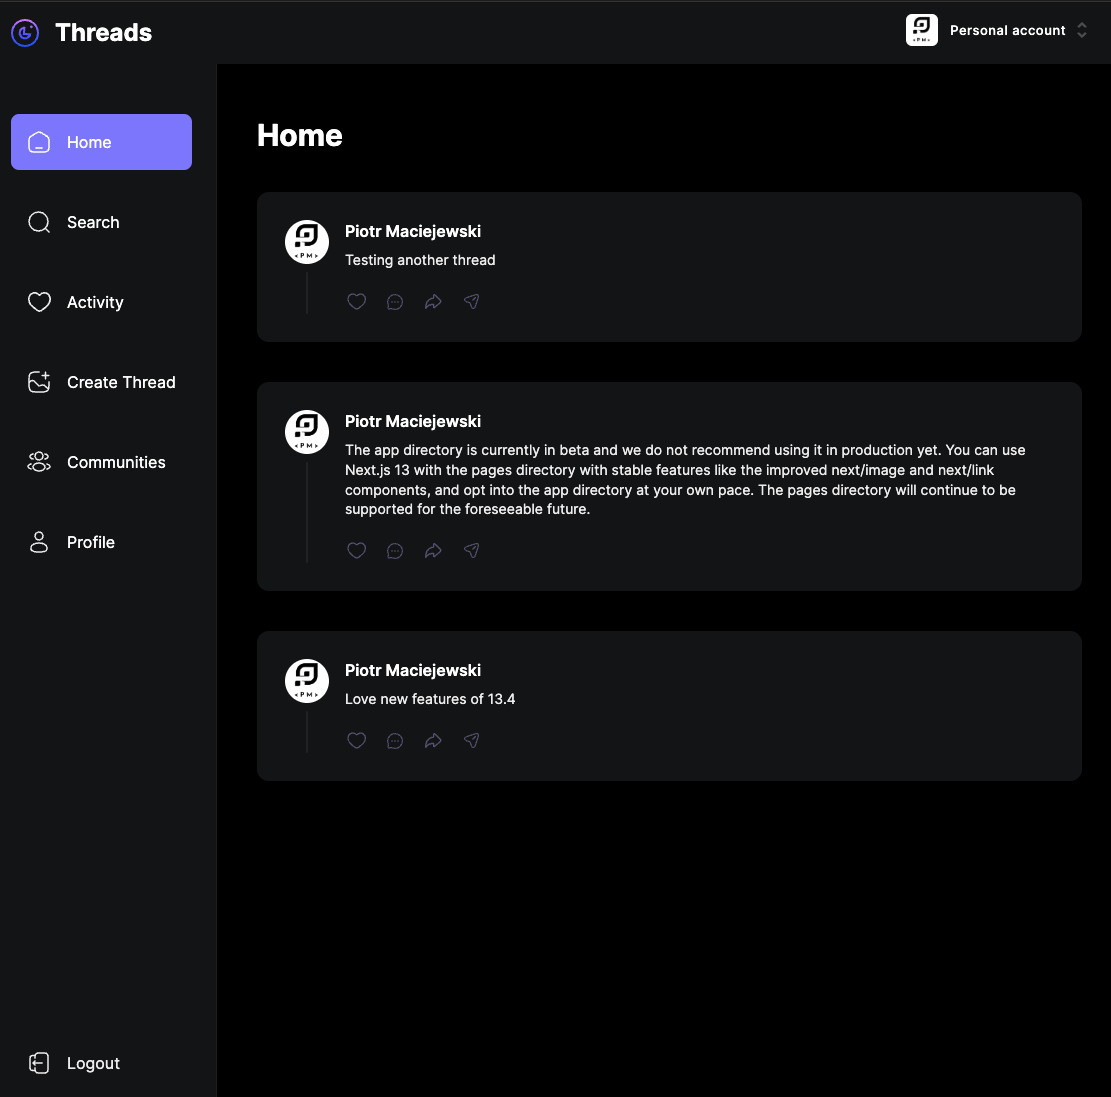1111x1097 pixels.
Task: Like the "Testing another thread" post
Action: [x=356, y=302]
